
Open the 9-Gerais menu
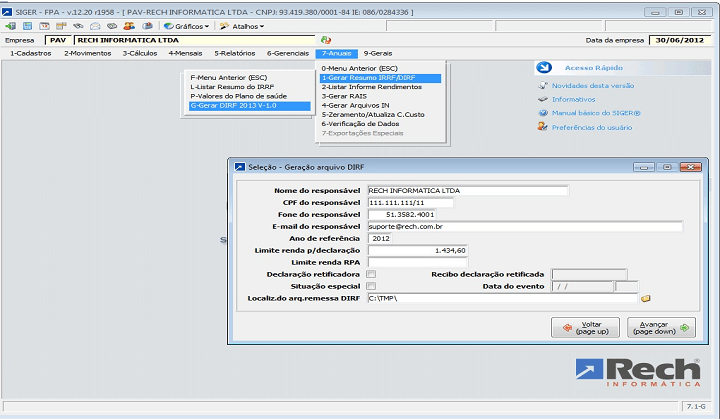pos(378,53)
